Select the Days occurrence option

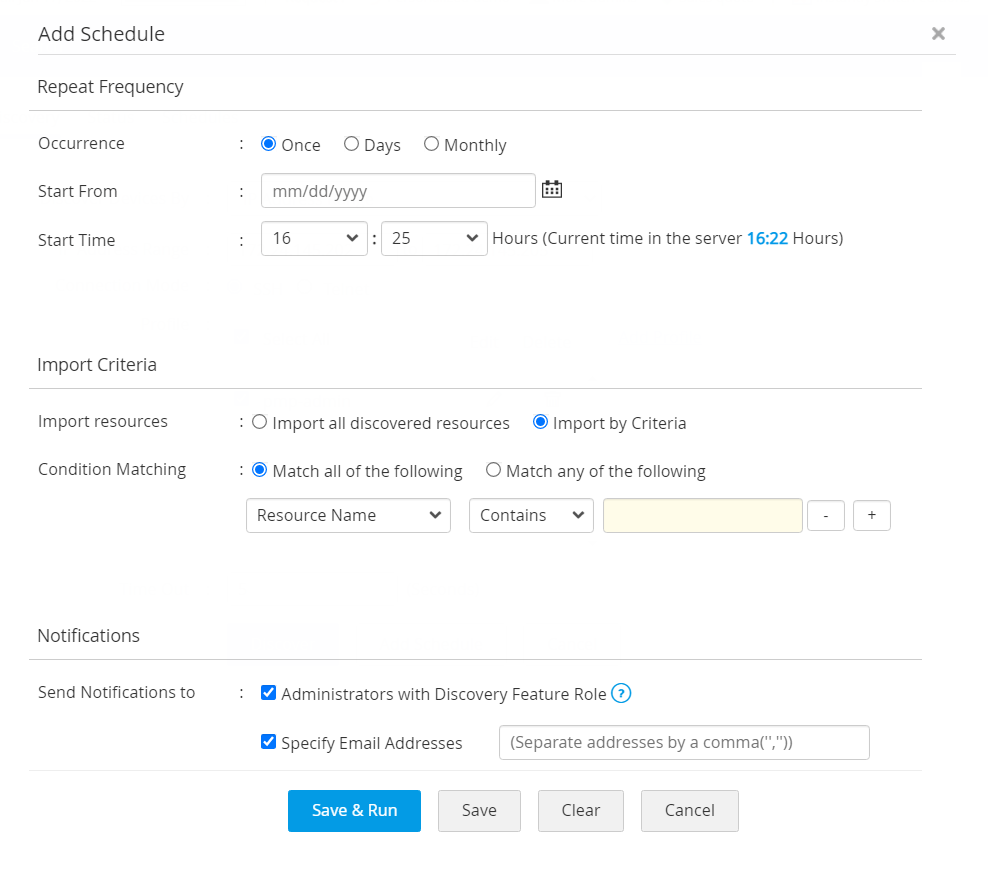click(x=351, y=144)
